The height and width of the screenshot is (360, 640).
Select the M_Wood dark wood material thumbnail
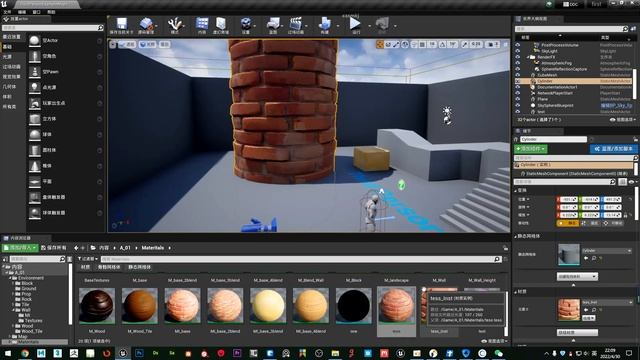pyautogui.click(x=97, y=306)
